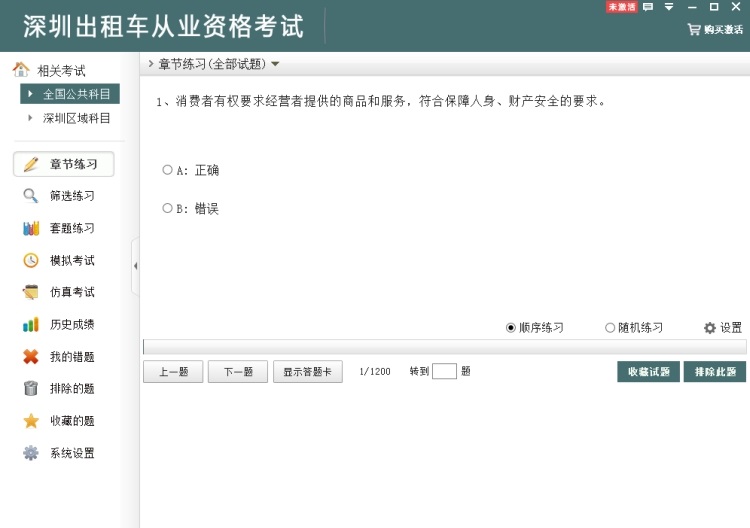Collapse the left sidebar with the handle

pyautogui.click(x=135, y=266)
